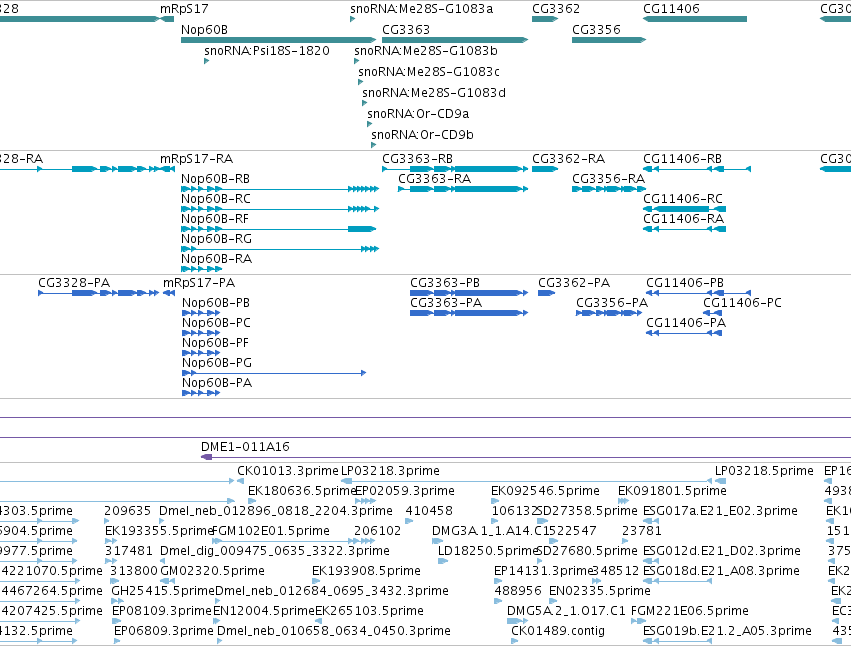Screen dimensions: 851x646
Task: Select the CG3356 gene bar
Action: point(609,40)
